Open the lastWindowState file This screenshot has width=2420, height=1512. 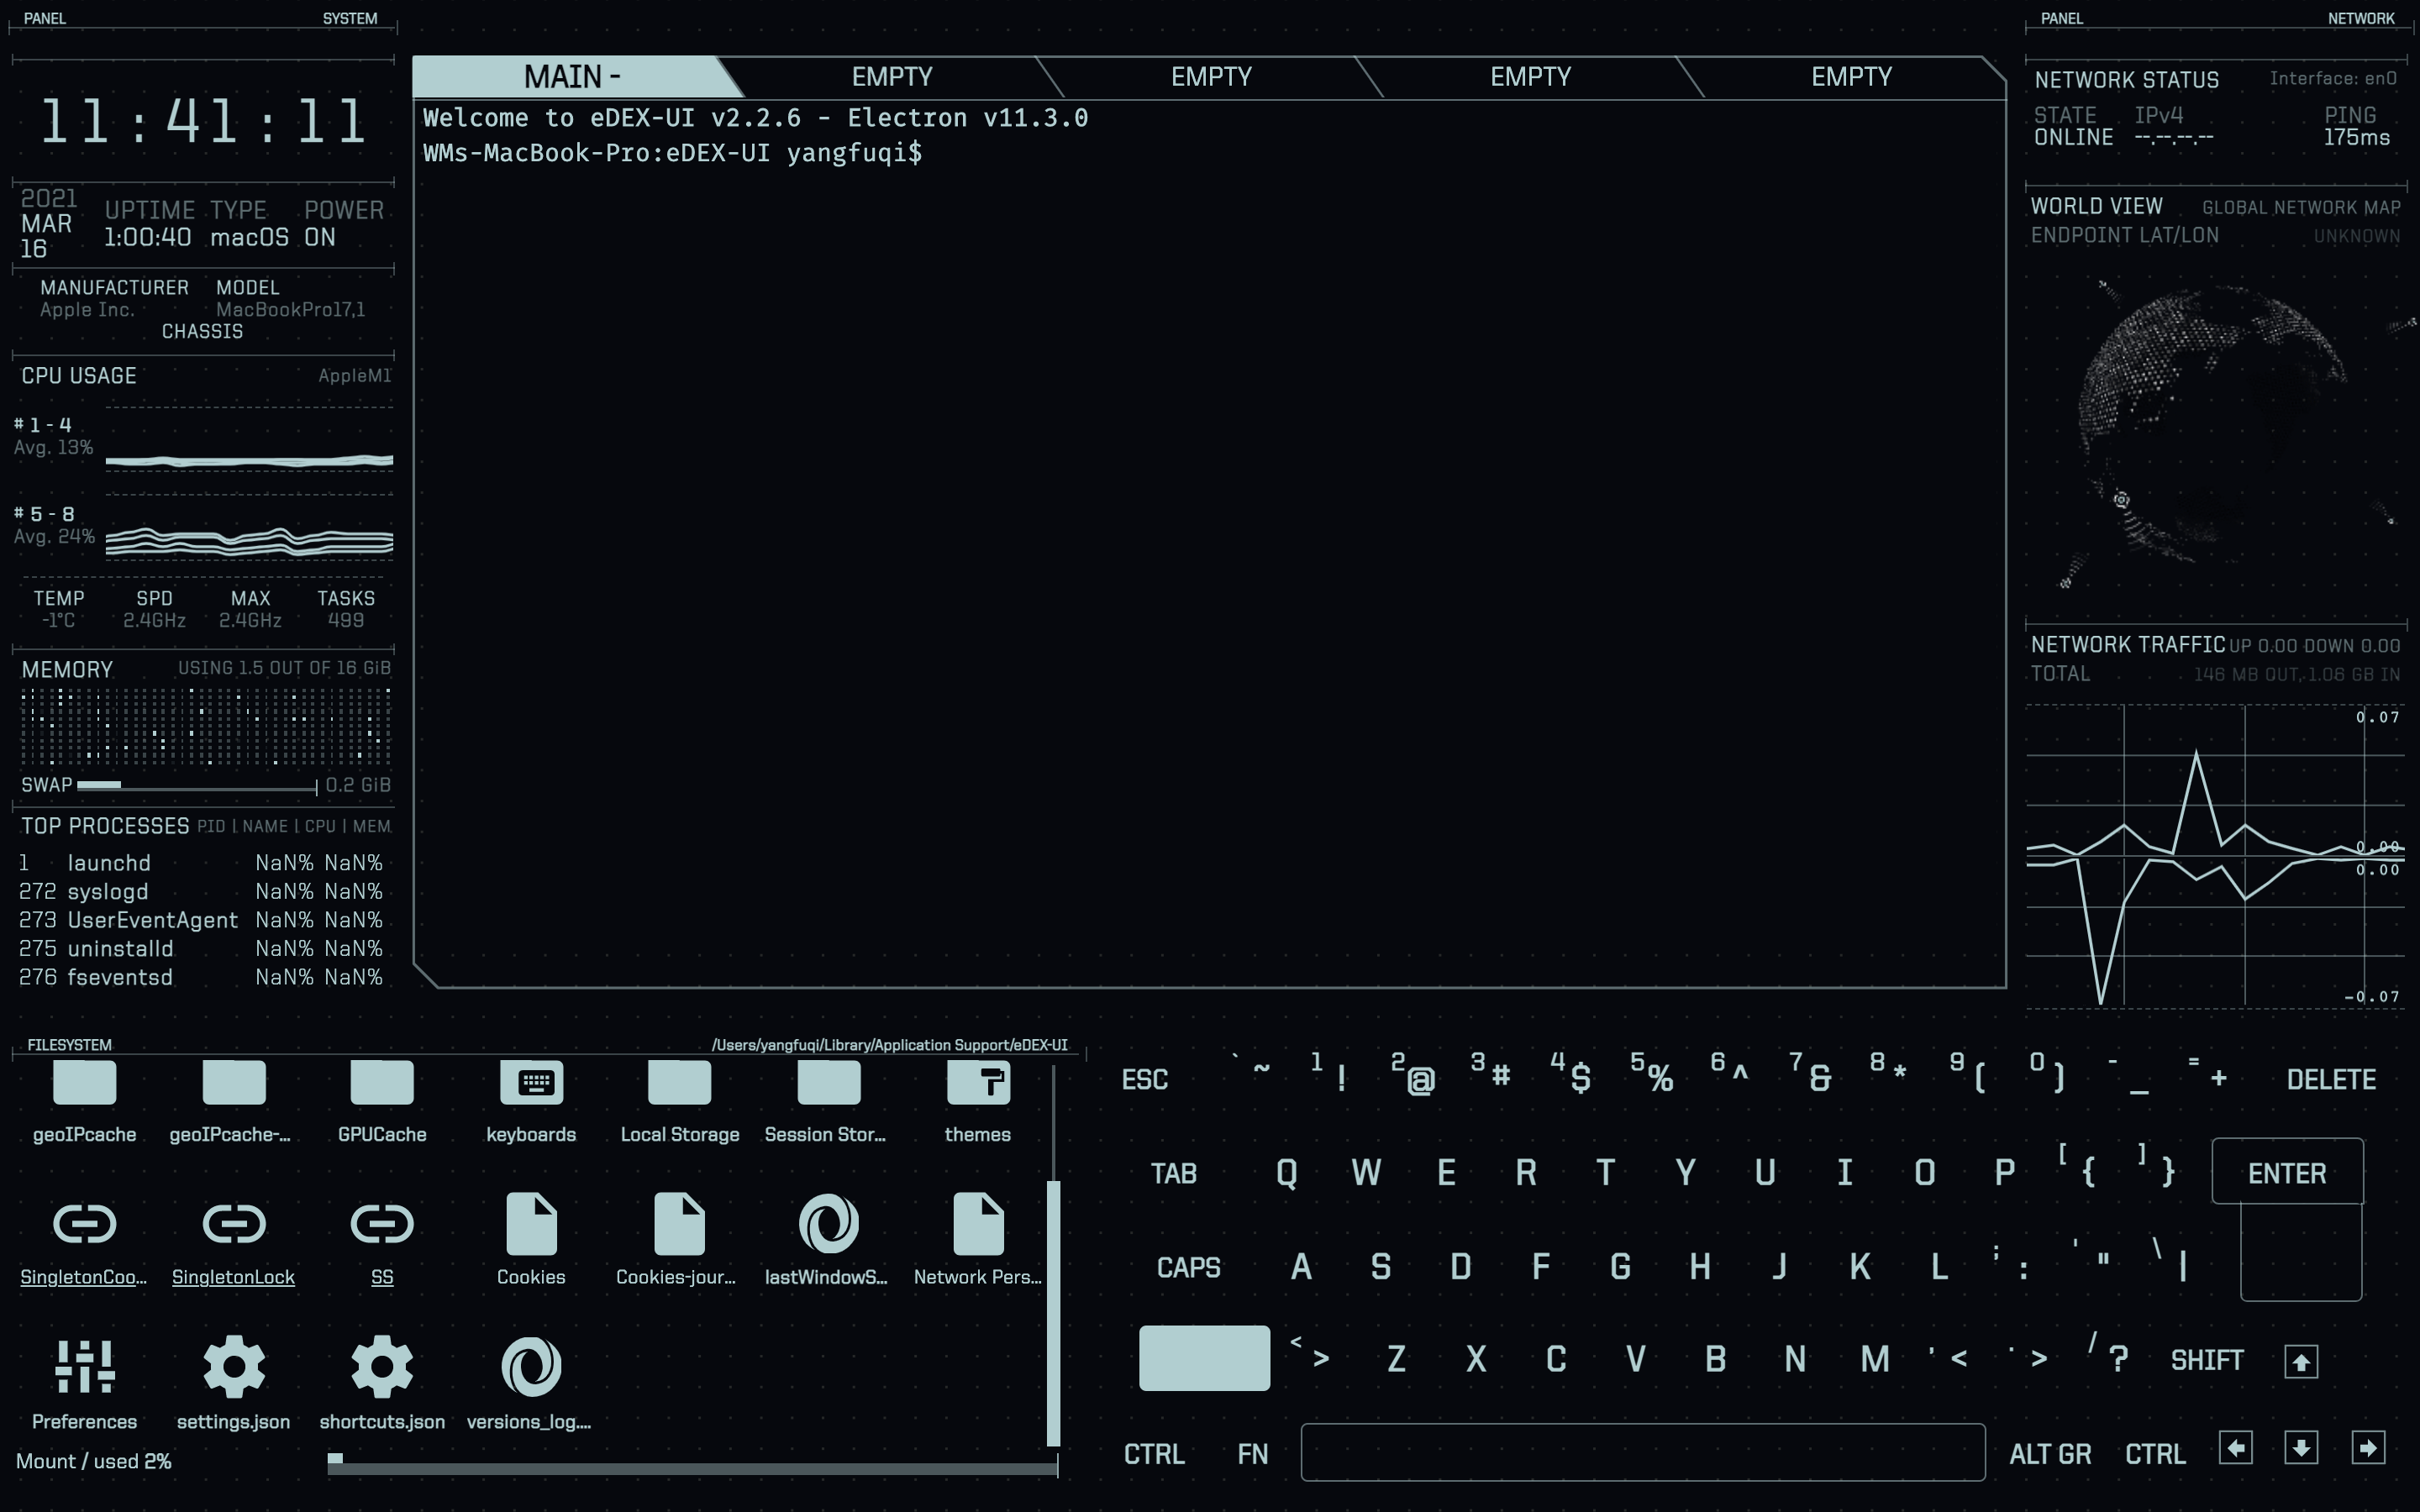828,1224
